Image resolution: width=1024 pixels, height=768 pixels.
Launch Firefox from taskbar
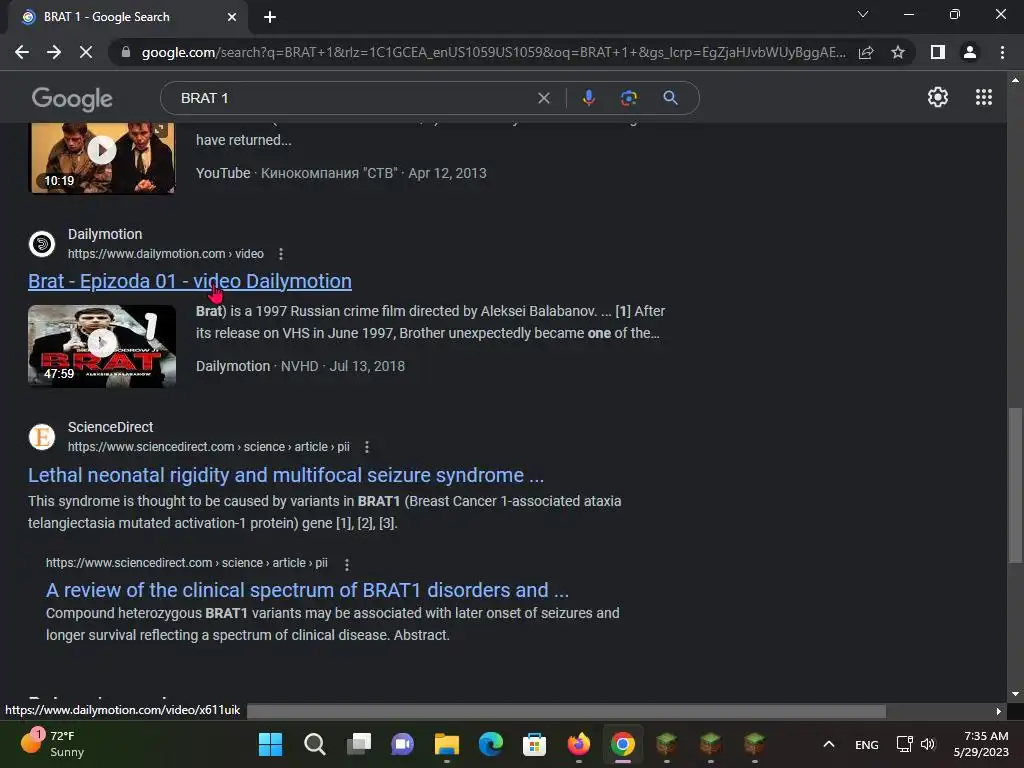(x=579, y=744)
